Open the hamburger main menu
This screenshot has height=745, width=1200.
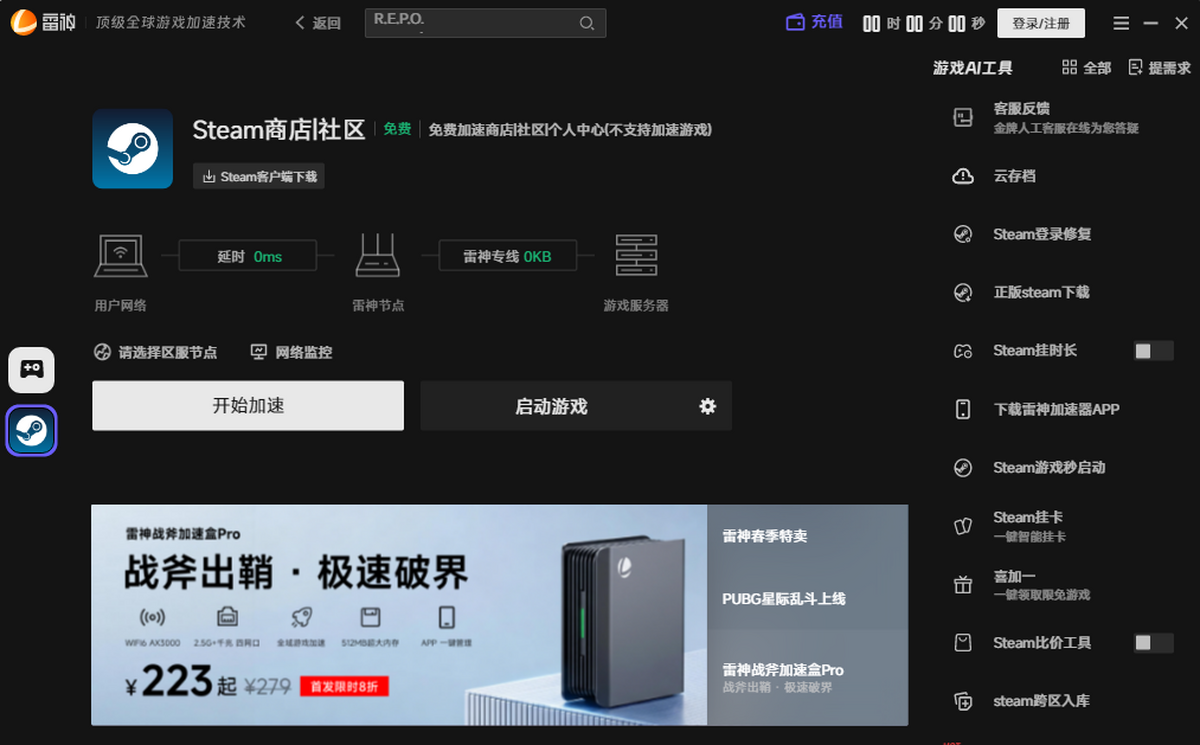pyautogui.click(x=1121, y=23)
